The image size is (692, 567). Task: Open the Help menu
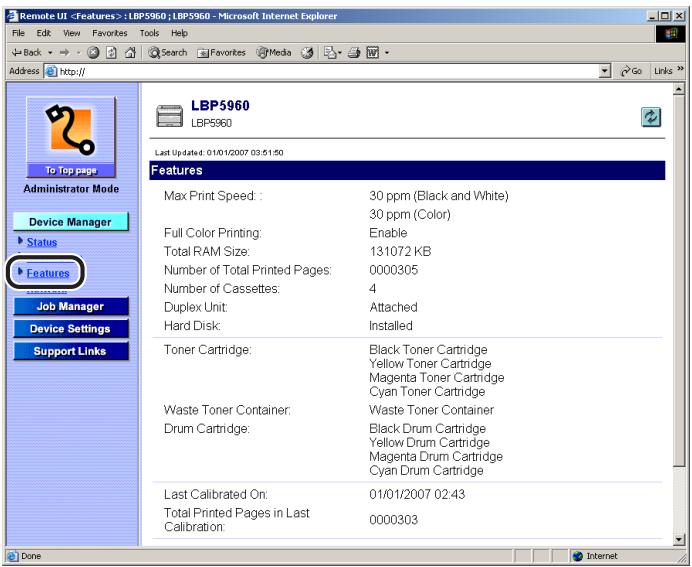pyautogui.click(x=179, y=33)
